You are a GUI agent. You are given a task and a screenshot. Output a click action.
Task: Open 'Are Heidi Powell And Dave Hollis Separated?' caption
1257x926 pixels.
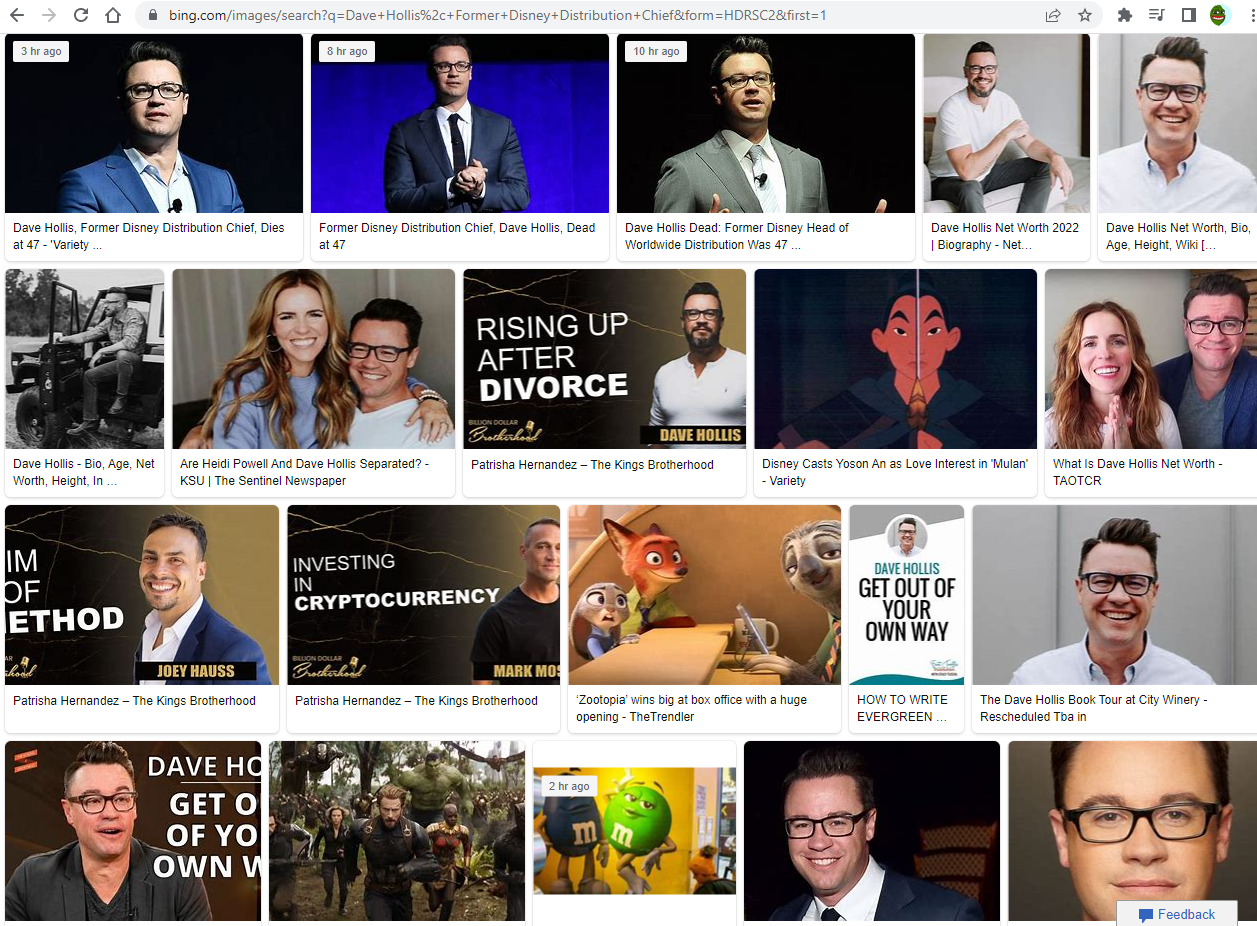click(x=304, y=472)
